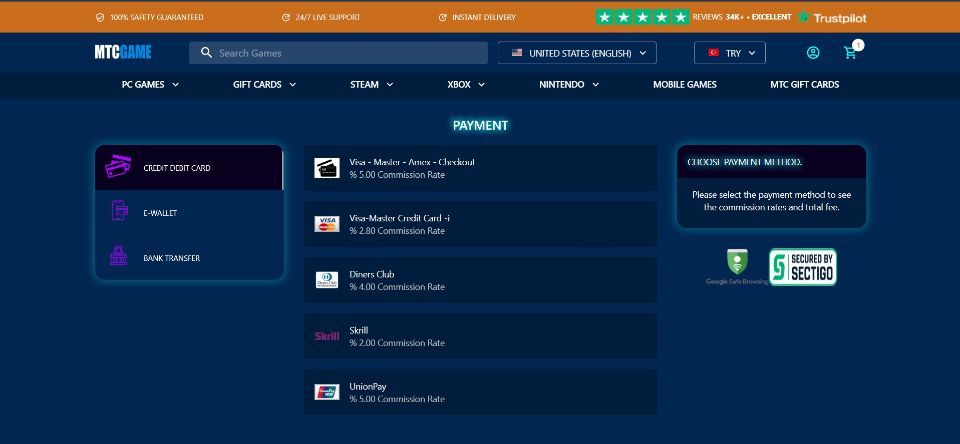Viewport: 960px width, 444px height.
Task: Choose Diners Club payment option
Action: click(x=481, y=280)
